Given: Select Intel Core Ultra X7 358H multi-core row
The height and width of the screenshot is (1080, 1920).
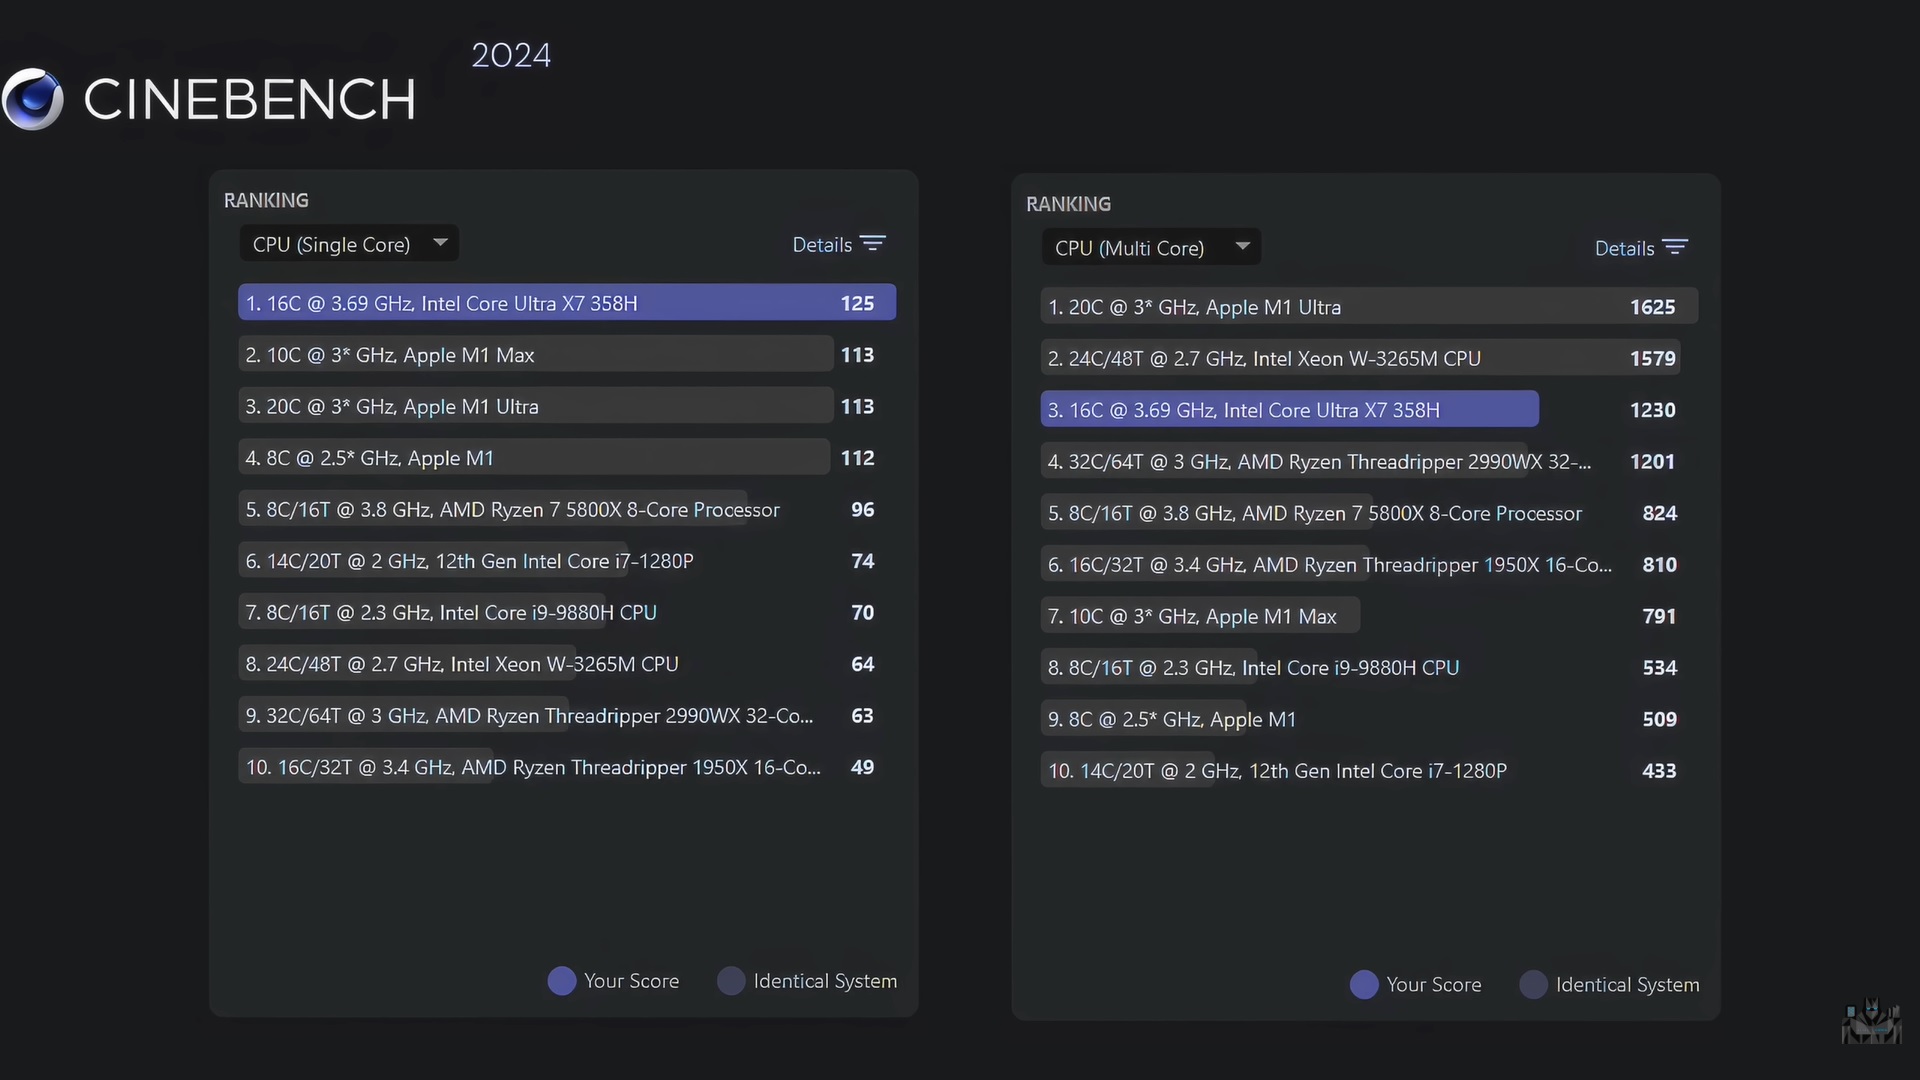Looking at the screenshot, I should pos(1289,410).
